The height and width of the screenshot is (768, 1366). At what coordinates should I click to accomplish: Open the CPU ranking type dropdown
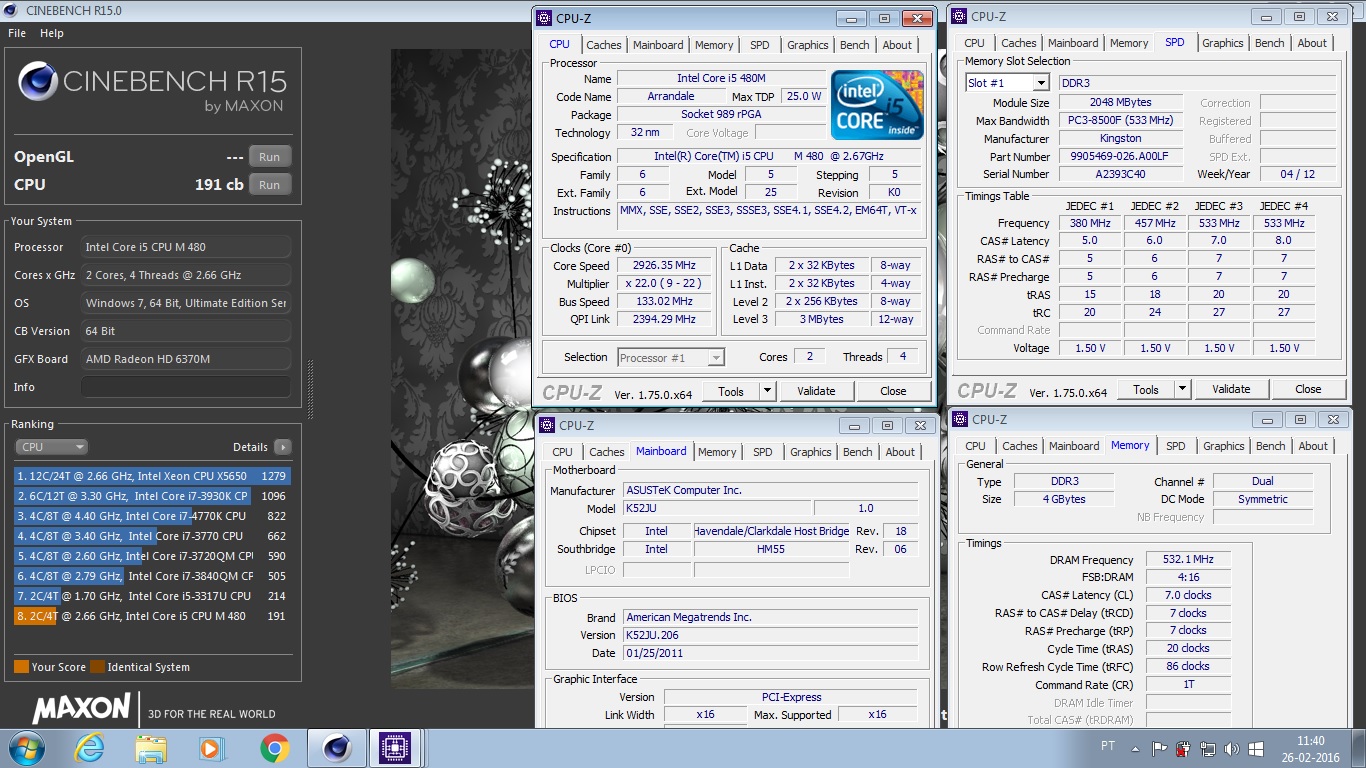pyautogui.click(x=52, y=447)
